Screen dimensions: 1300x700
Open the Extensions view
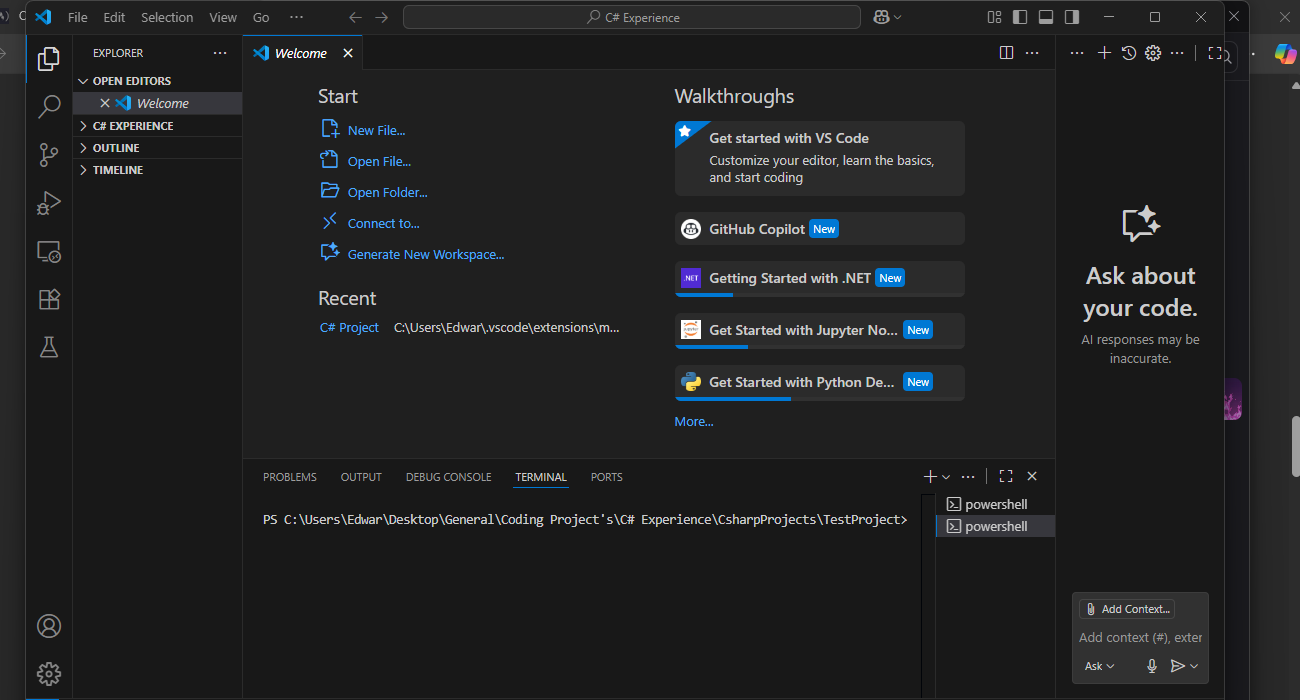[49, 299]
